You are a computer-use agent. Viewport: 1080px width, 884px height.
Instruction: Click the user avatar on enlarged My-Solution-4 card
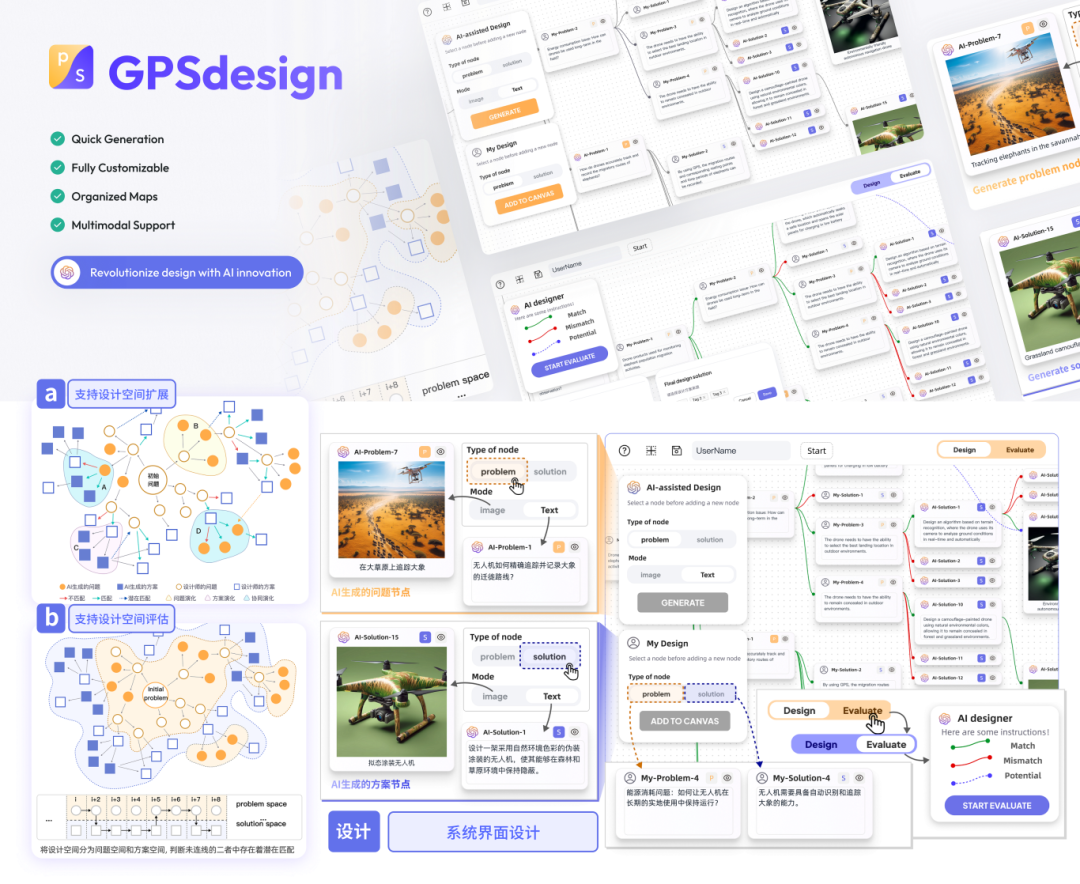(762, 778)
